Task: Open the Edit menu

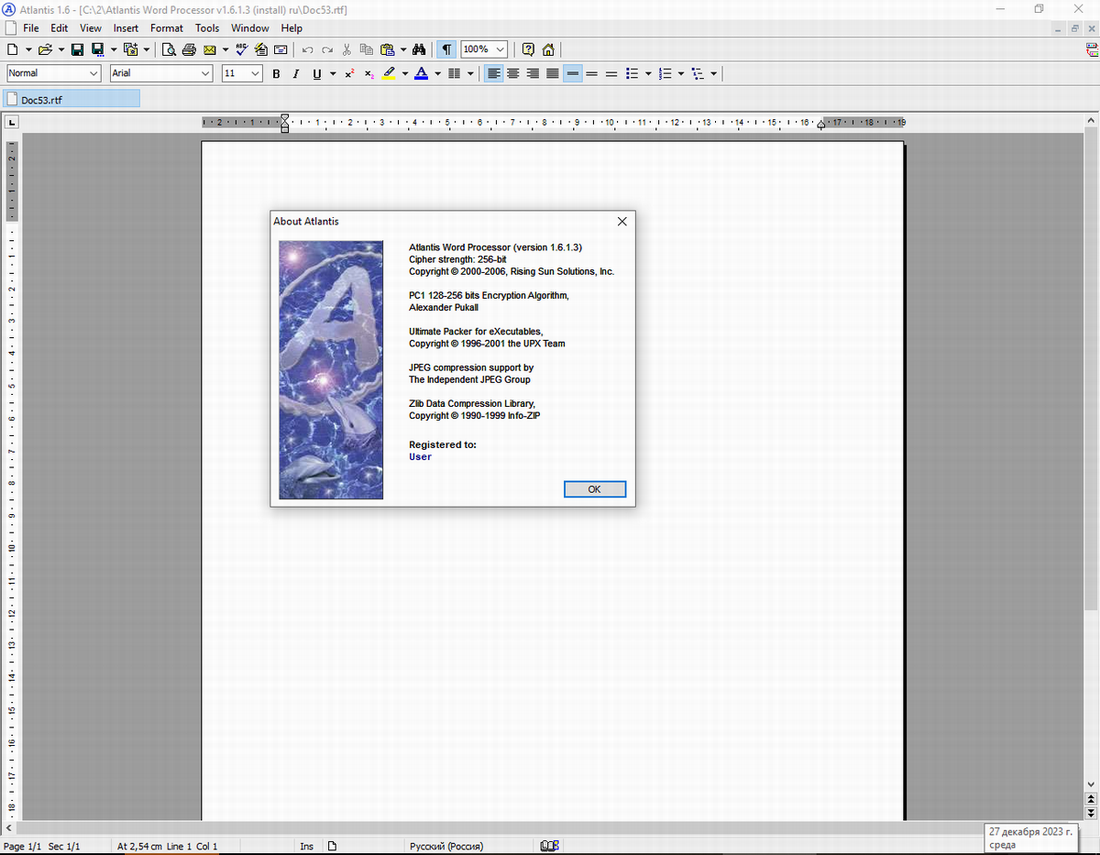Action: pos(59,29)
